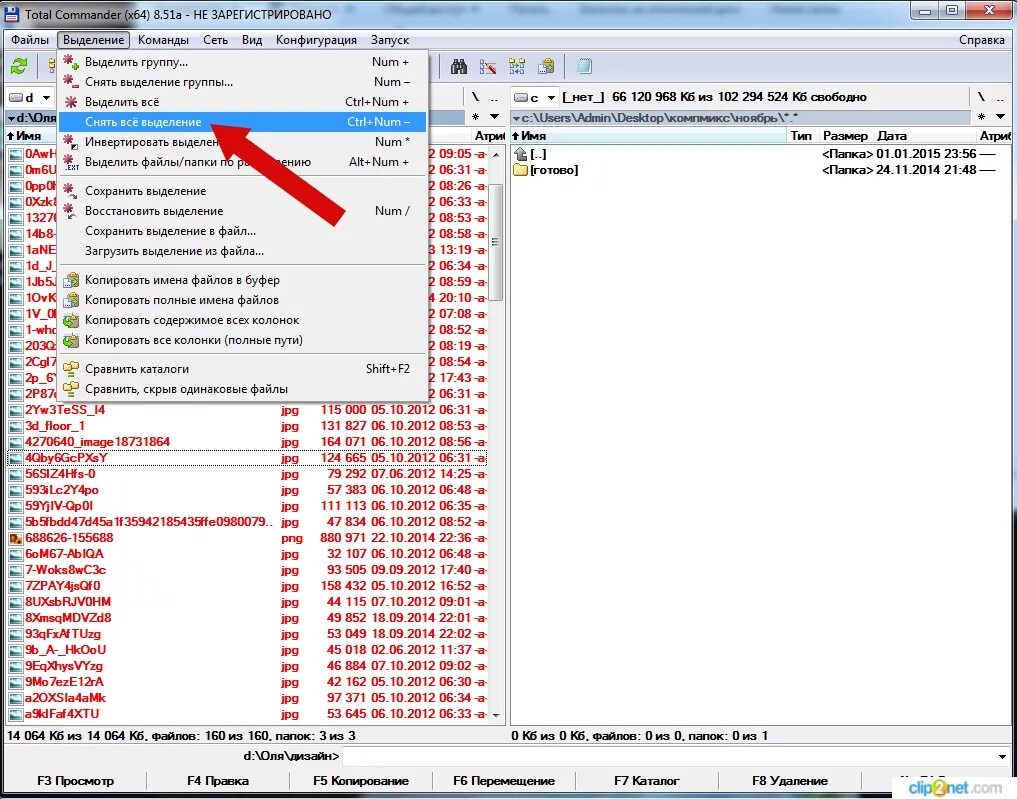Open right panel path history at c:\Users\Admin
The image size is (1017, 799).
(516, 118)
